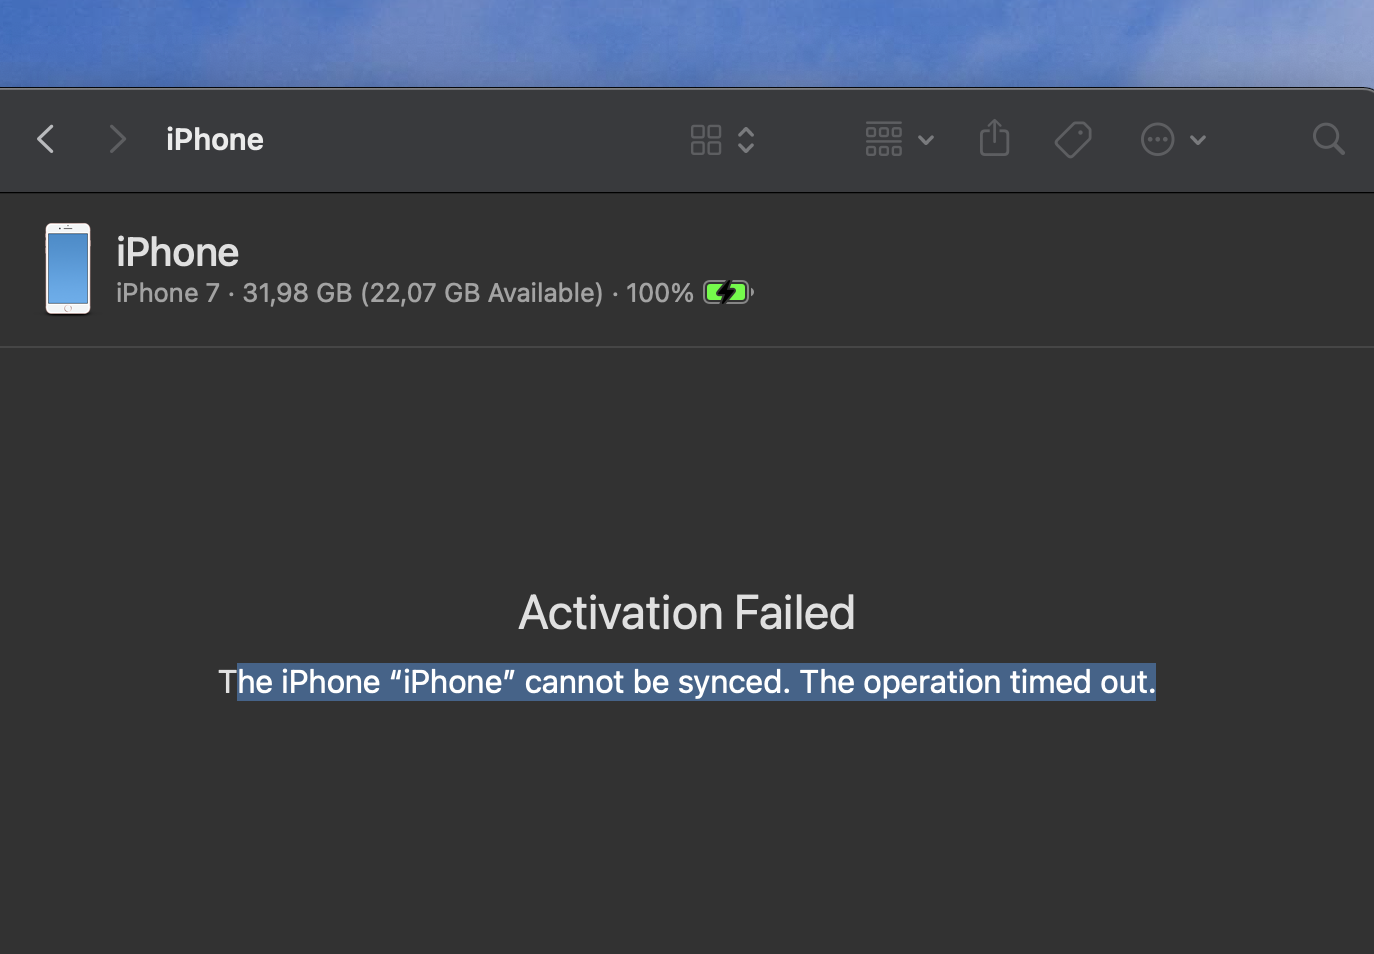Expand the Group By dropdown chevron
The width and height of the screenshot is (1374, 954).
pos(926,140)
